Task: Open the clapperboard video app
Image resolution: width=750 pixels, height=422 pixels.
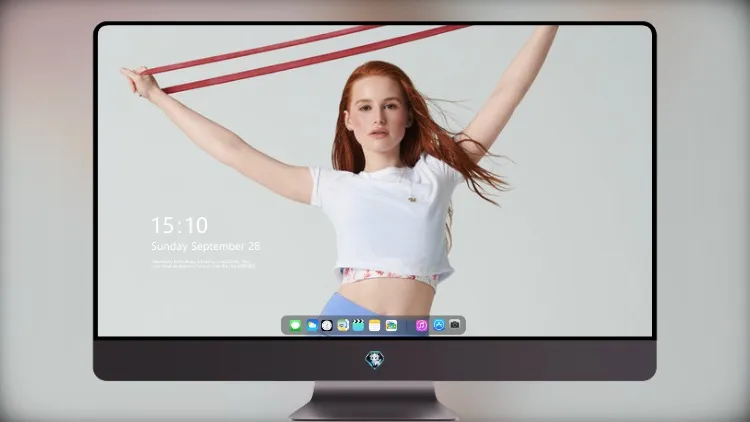Action: click(x=358, y=326)
